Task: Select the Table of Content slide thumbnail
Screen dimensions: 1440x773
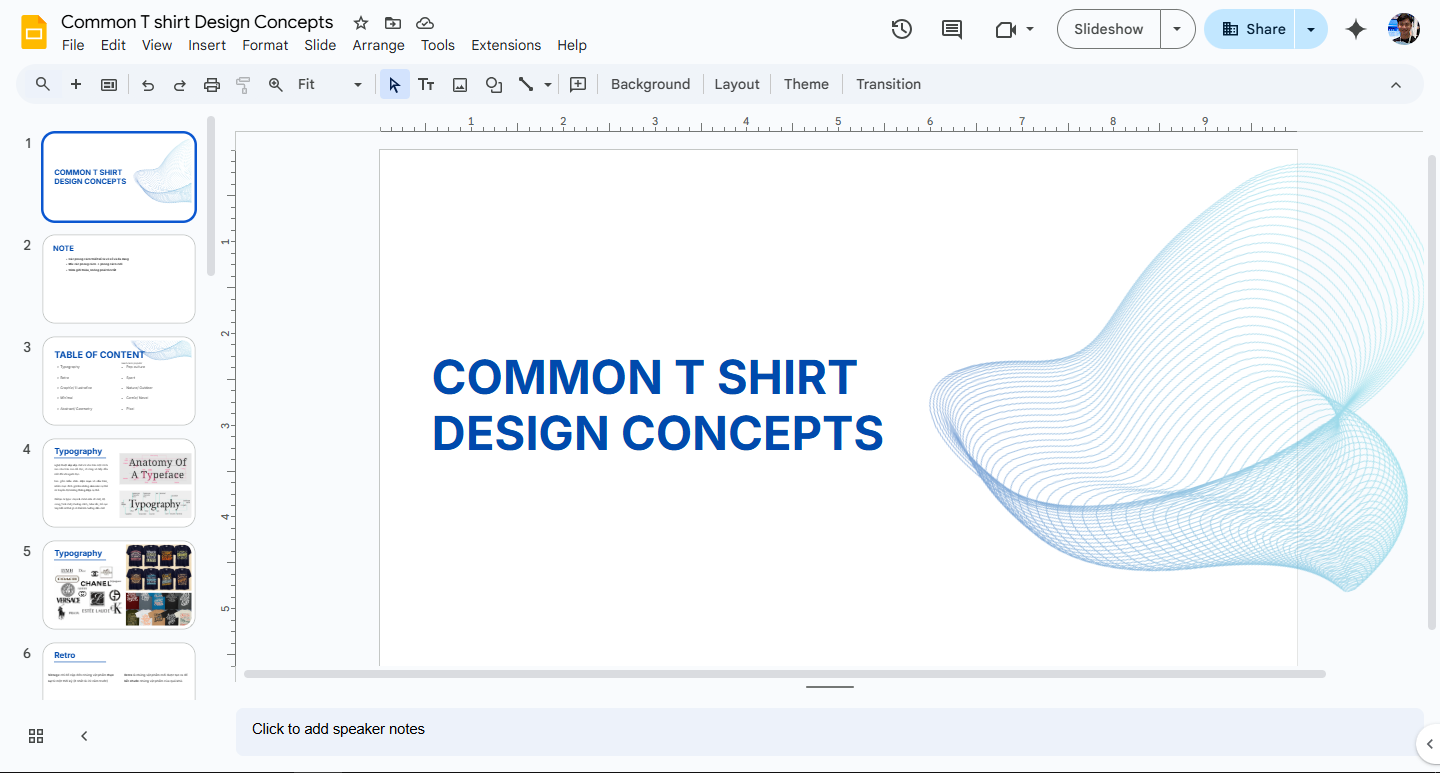Action: [x=119, y=381]
